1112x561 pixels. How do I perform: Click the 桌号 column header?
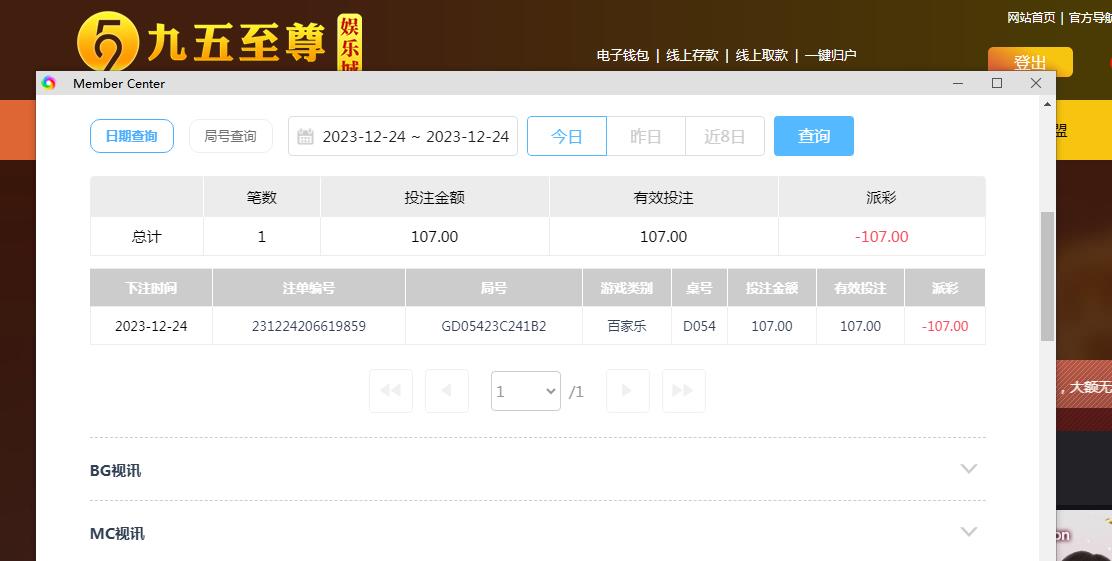coord(699,288)
